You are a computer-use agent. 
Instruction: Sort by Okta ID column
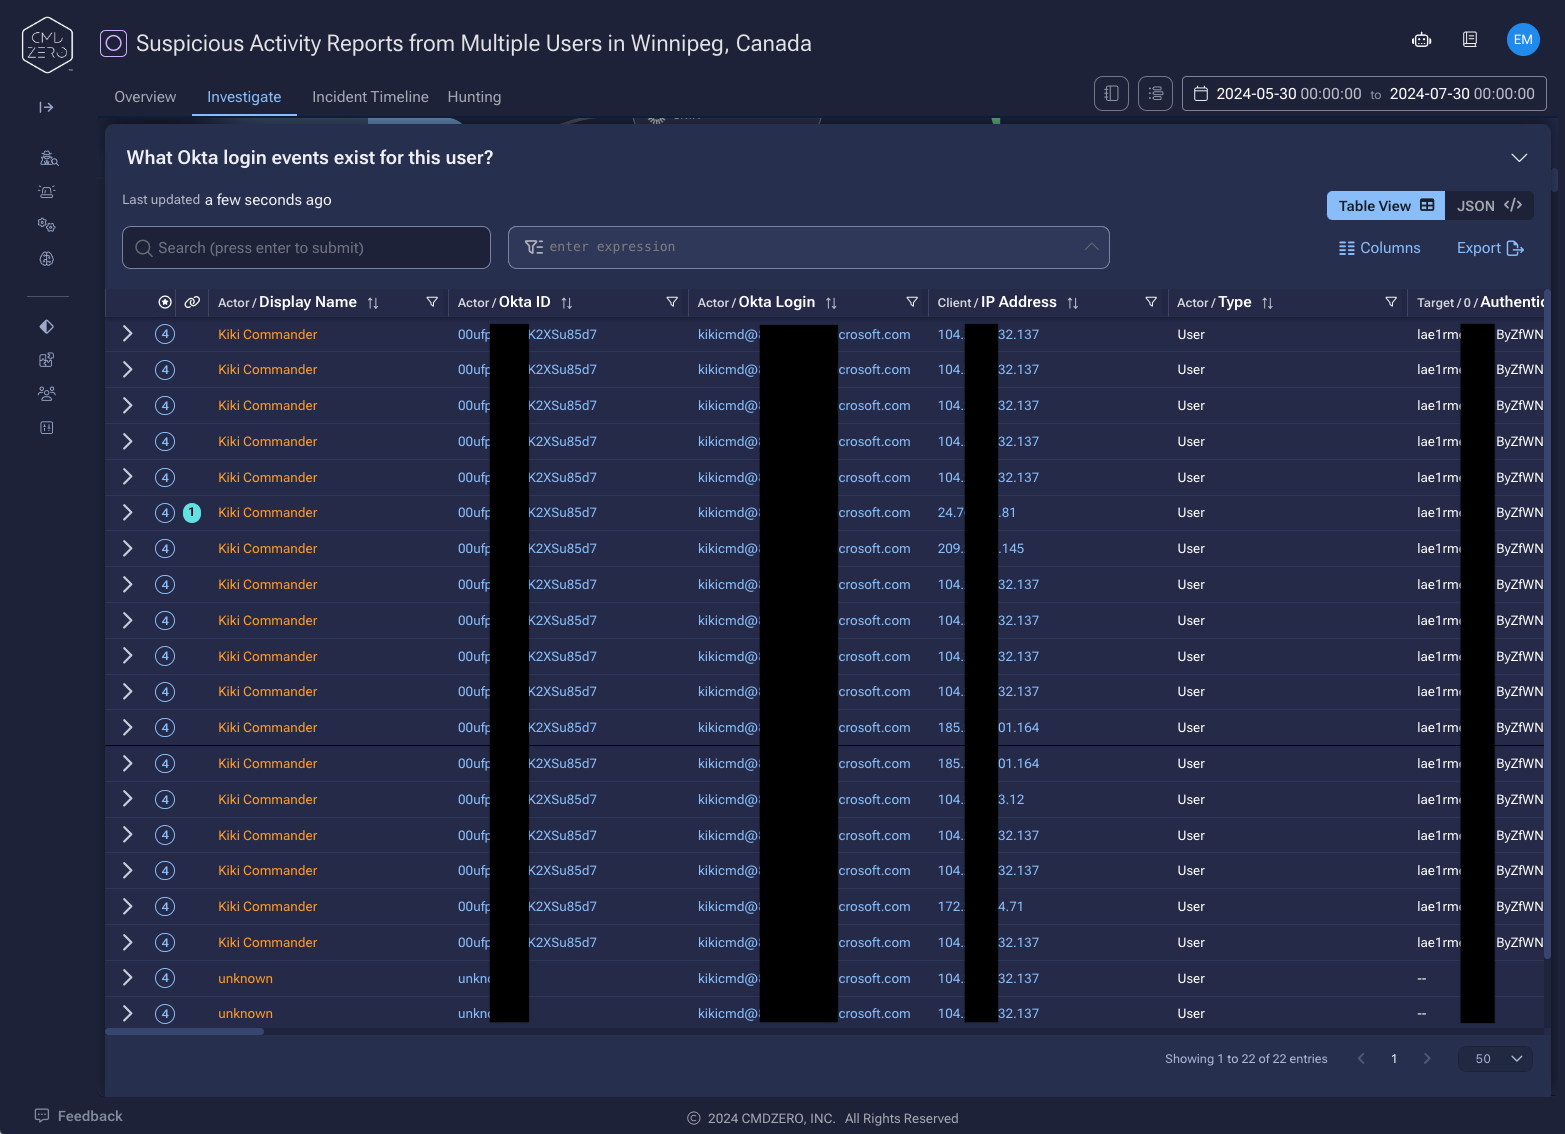click(x=567, y=303)
